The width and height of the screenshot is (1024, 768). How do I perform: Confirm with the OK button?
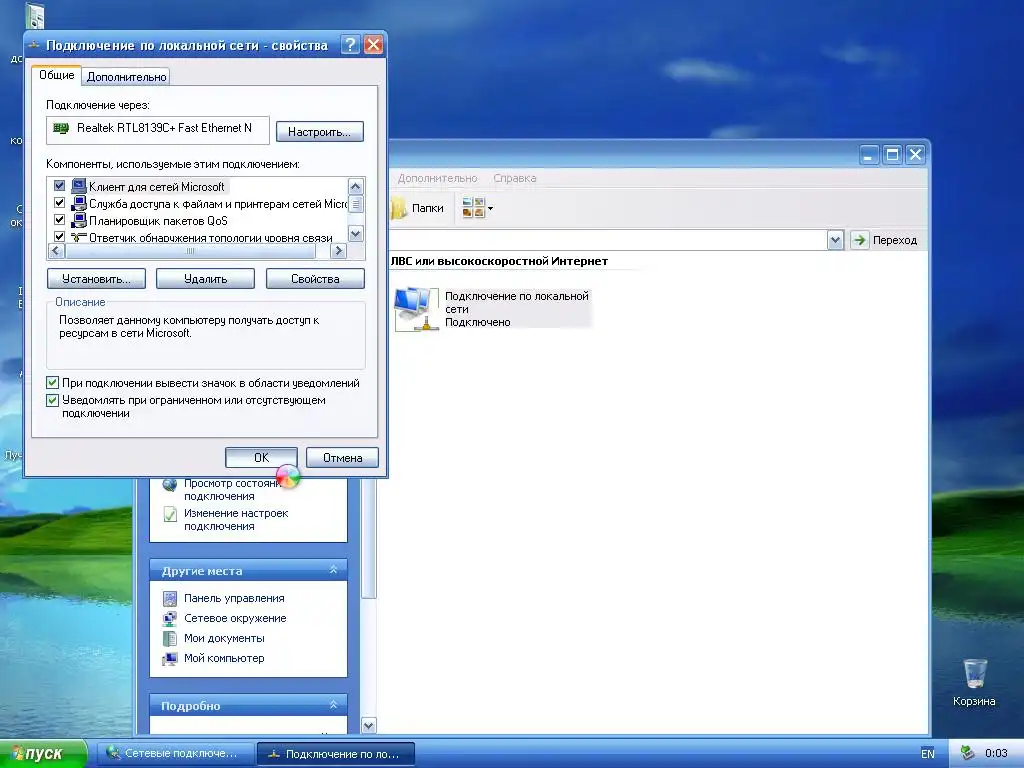click(261, 458)
